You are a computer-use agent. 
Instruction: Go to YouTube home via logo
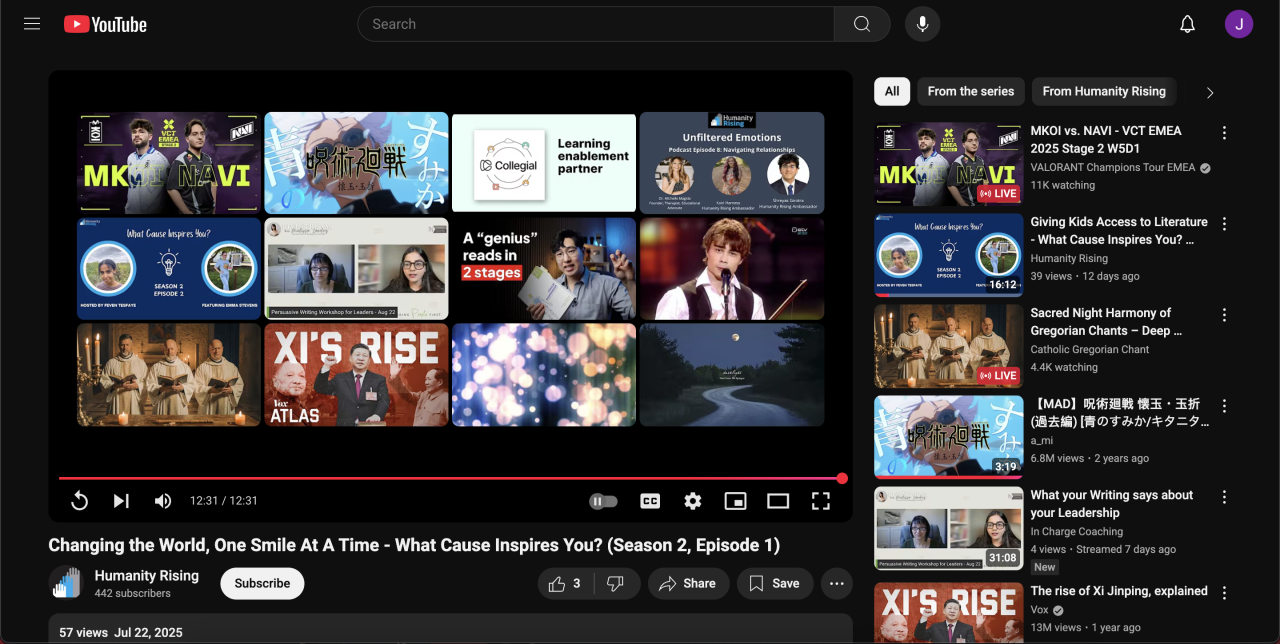105,24
